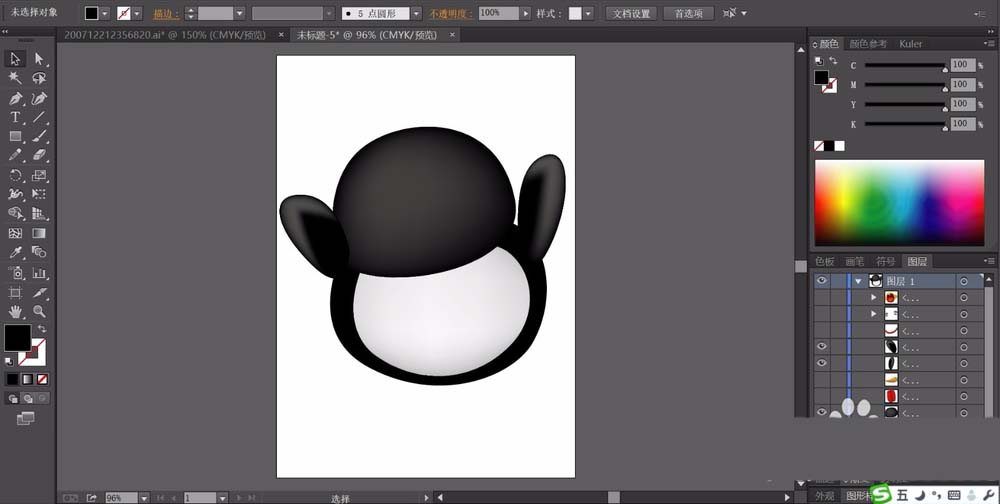Switch to the 颜色参考 panel tab
1000x504 pixels.
pos(868,44)
